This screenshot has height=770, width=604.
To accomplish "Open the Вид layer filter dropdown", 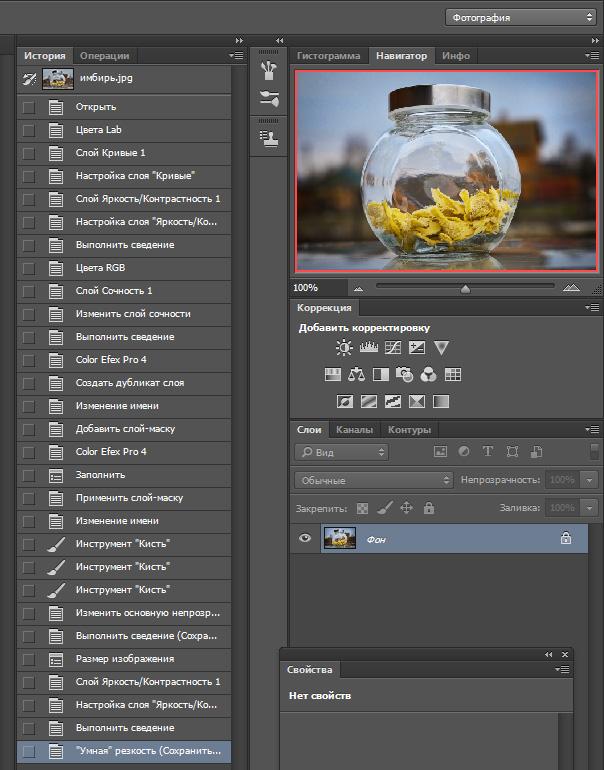I will [342, 452].
